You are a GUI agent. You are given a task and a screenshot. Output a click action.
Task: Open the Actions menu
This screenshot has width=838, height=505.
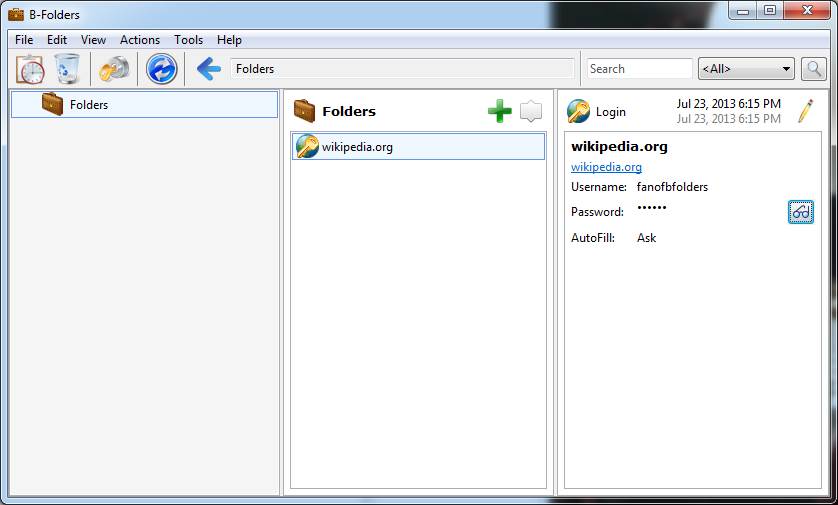click(x=140, y=40)
